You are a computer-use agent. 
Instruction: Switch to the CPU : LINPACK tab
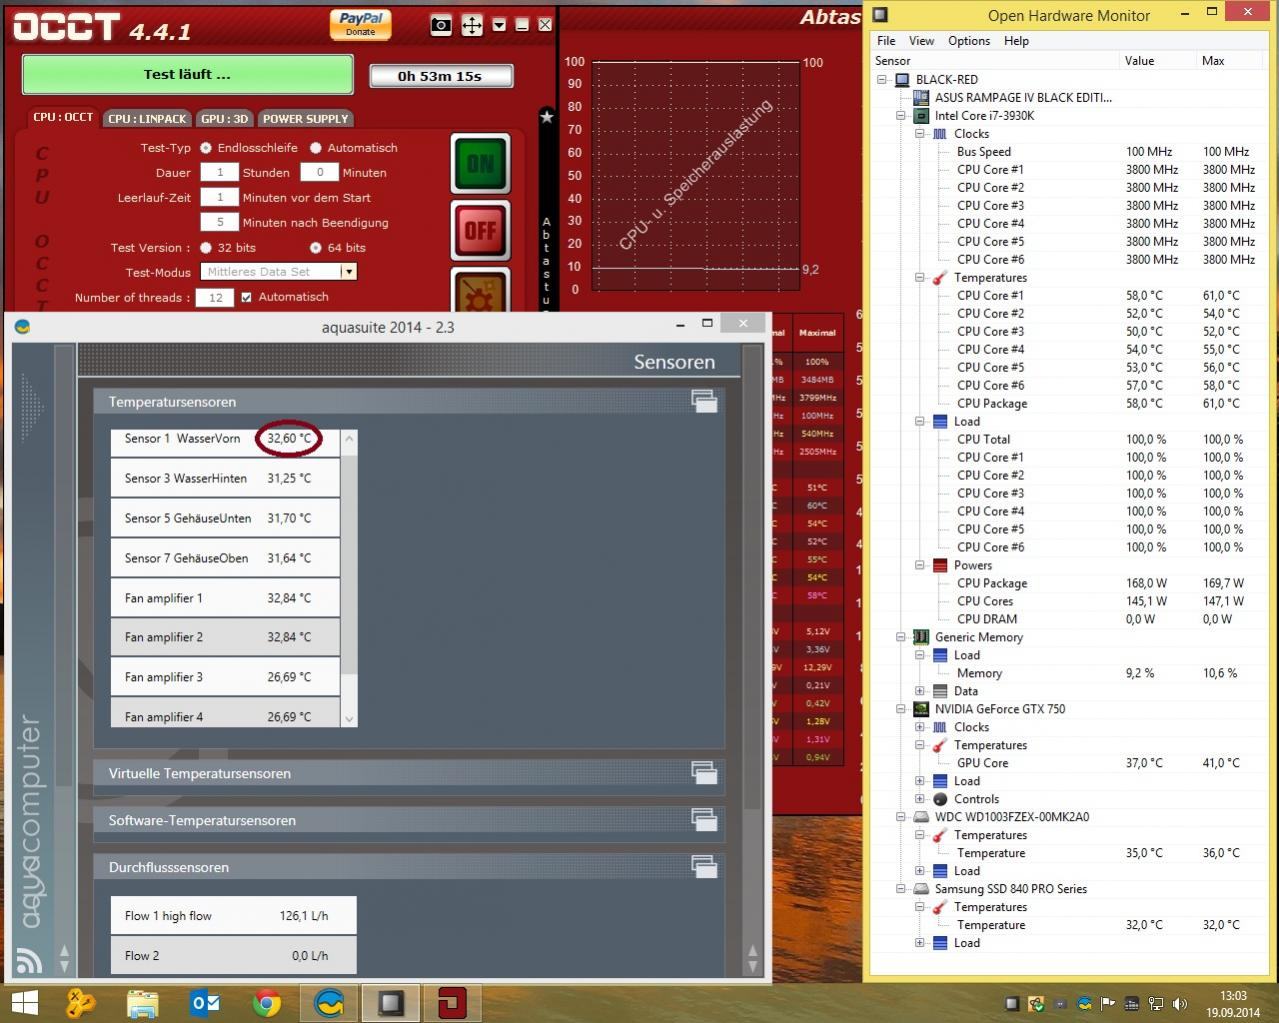coord(147,118)
